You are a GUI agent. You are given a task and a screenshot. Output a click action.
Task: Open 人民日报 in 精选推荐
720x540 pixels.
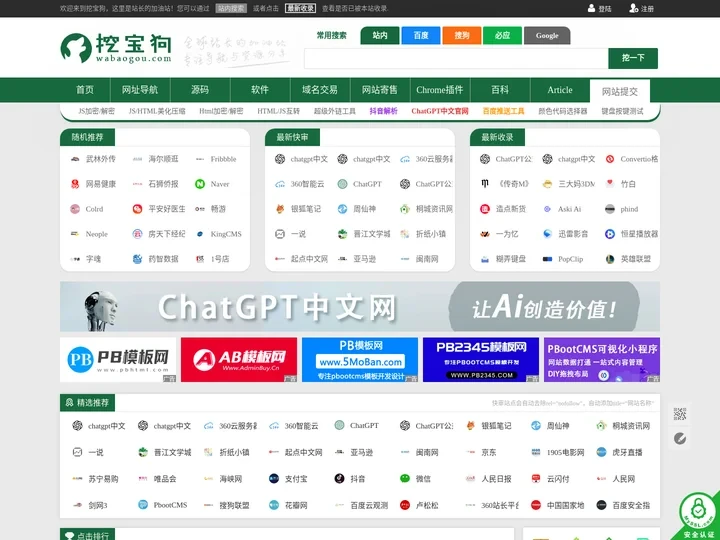click(496, 478)
